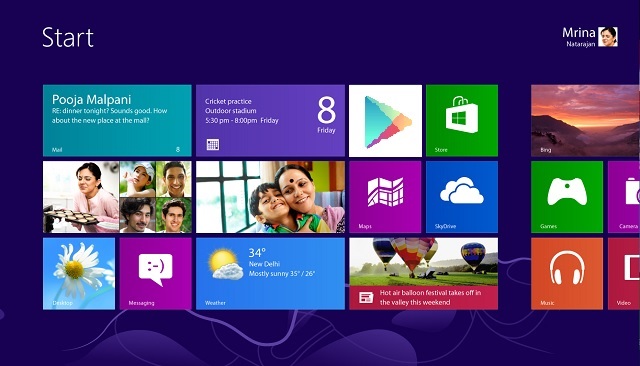Open the Maps tile

pos(385,197)
